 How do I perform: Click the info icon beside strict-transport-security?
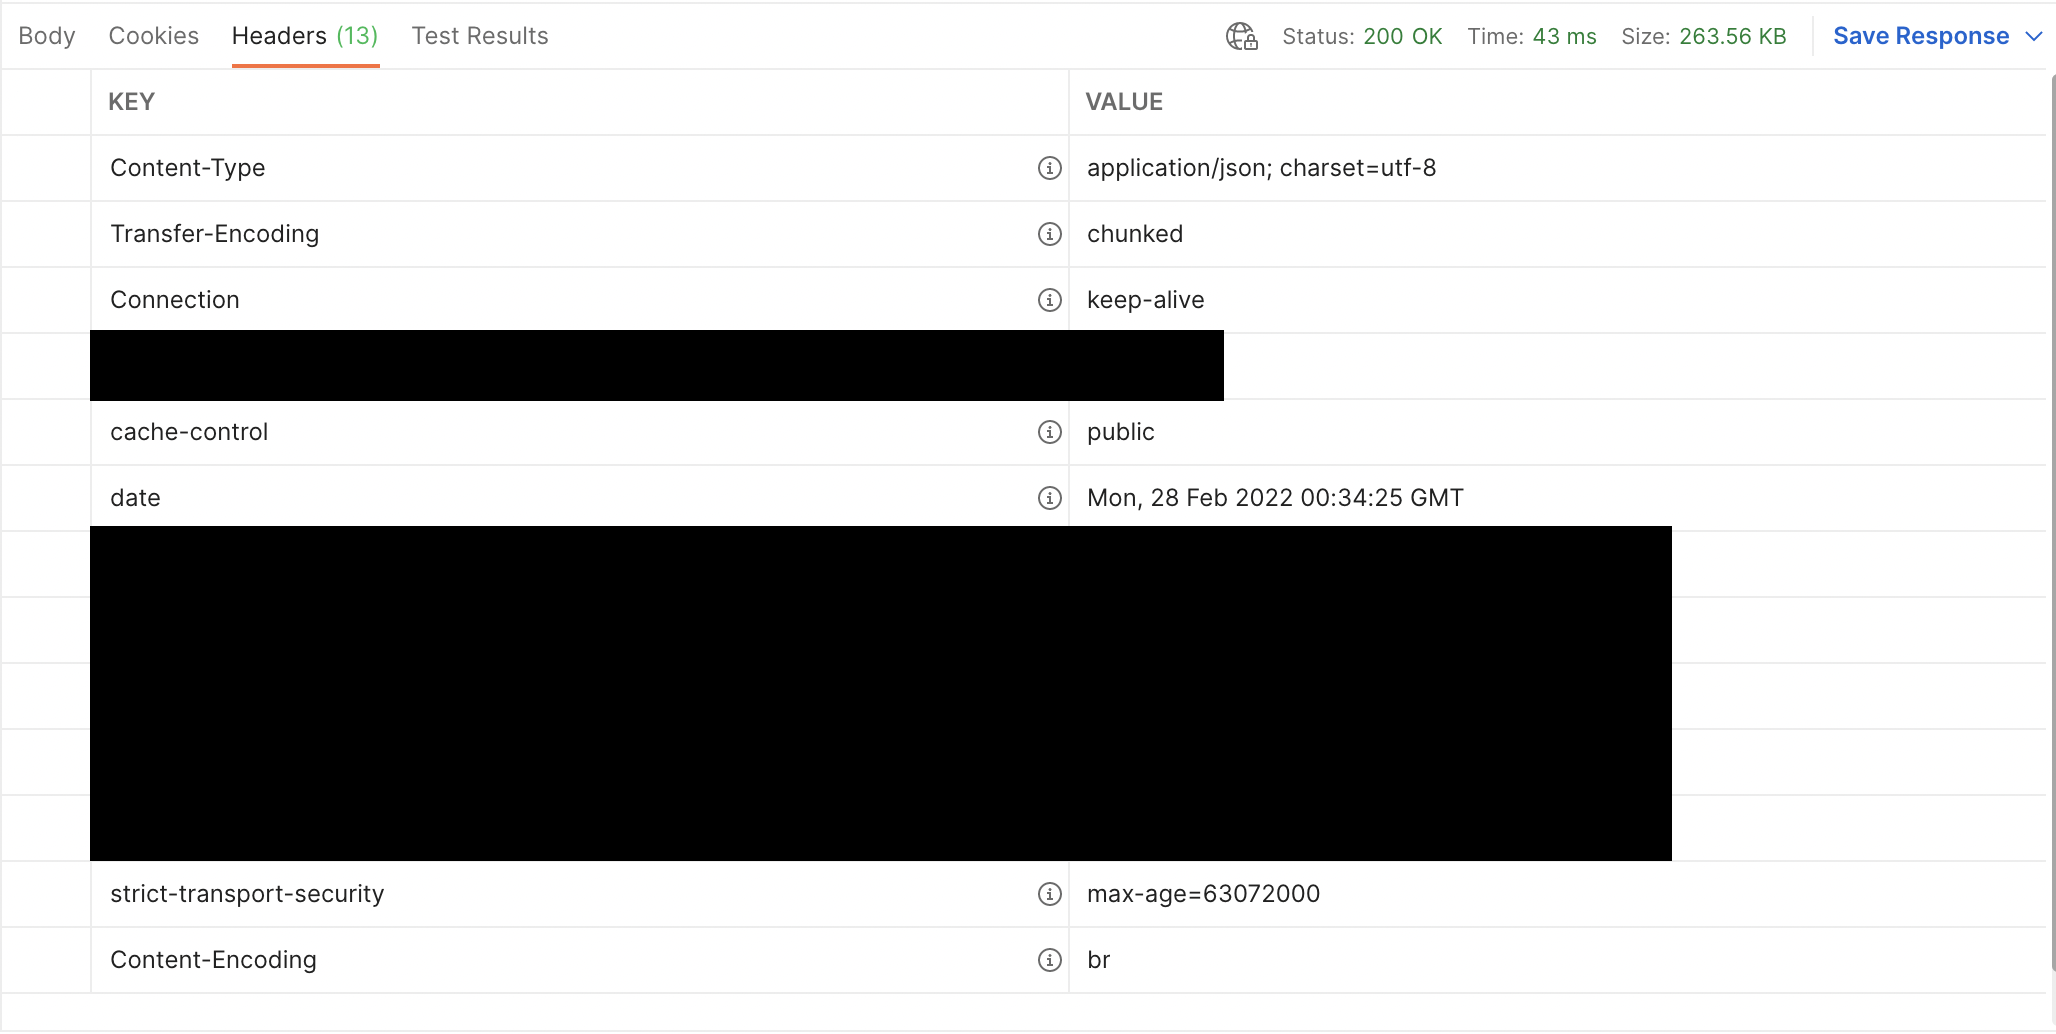(x=1048, y=895)
